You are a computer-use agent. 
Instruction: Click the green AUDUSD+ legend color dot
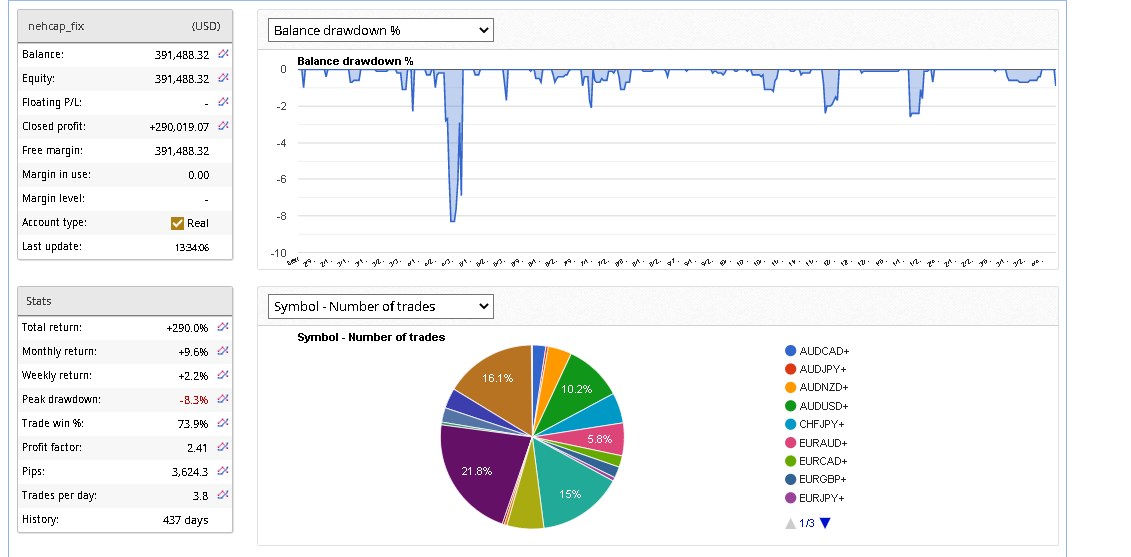click(x=791, y=406)
